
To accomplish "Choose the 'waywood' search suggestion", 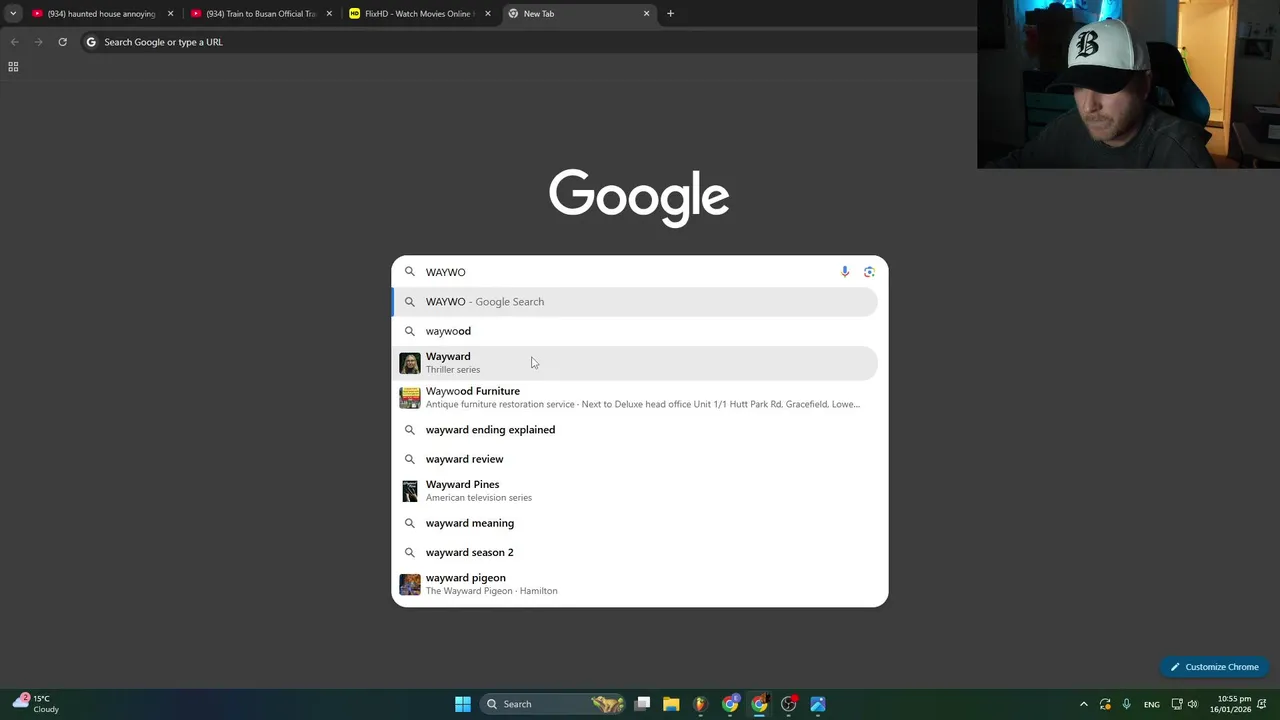I will (x=635, y=331).
